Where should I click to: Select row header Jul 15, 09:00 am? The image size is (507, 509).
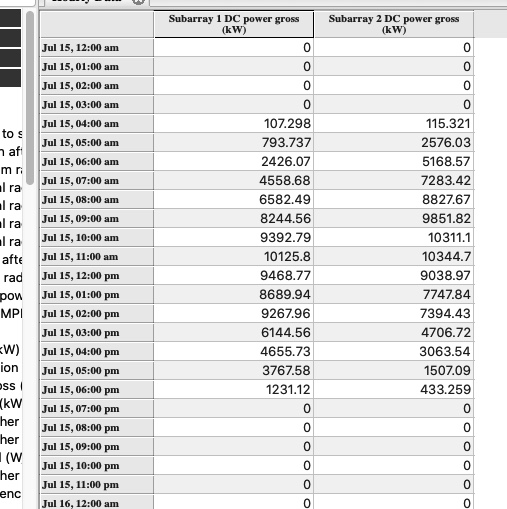(97, 219)
